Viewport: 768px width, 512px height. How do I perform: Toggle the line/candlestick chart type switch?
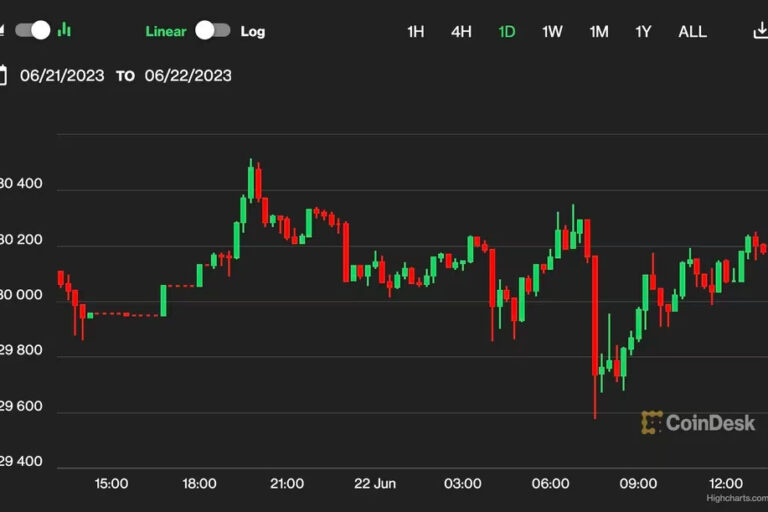tap(33, 30)
